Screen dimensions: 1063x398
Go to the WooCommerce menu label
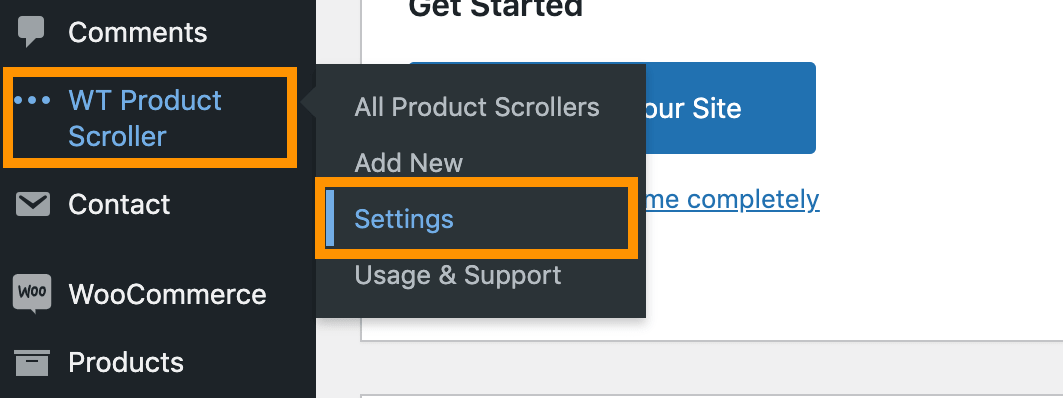click(167, 294)
